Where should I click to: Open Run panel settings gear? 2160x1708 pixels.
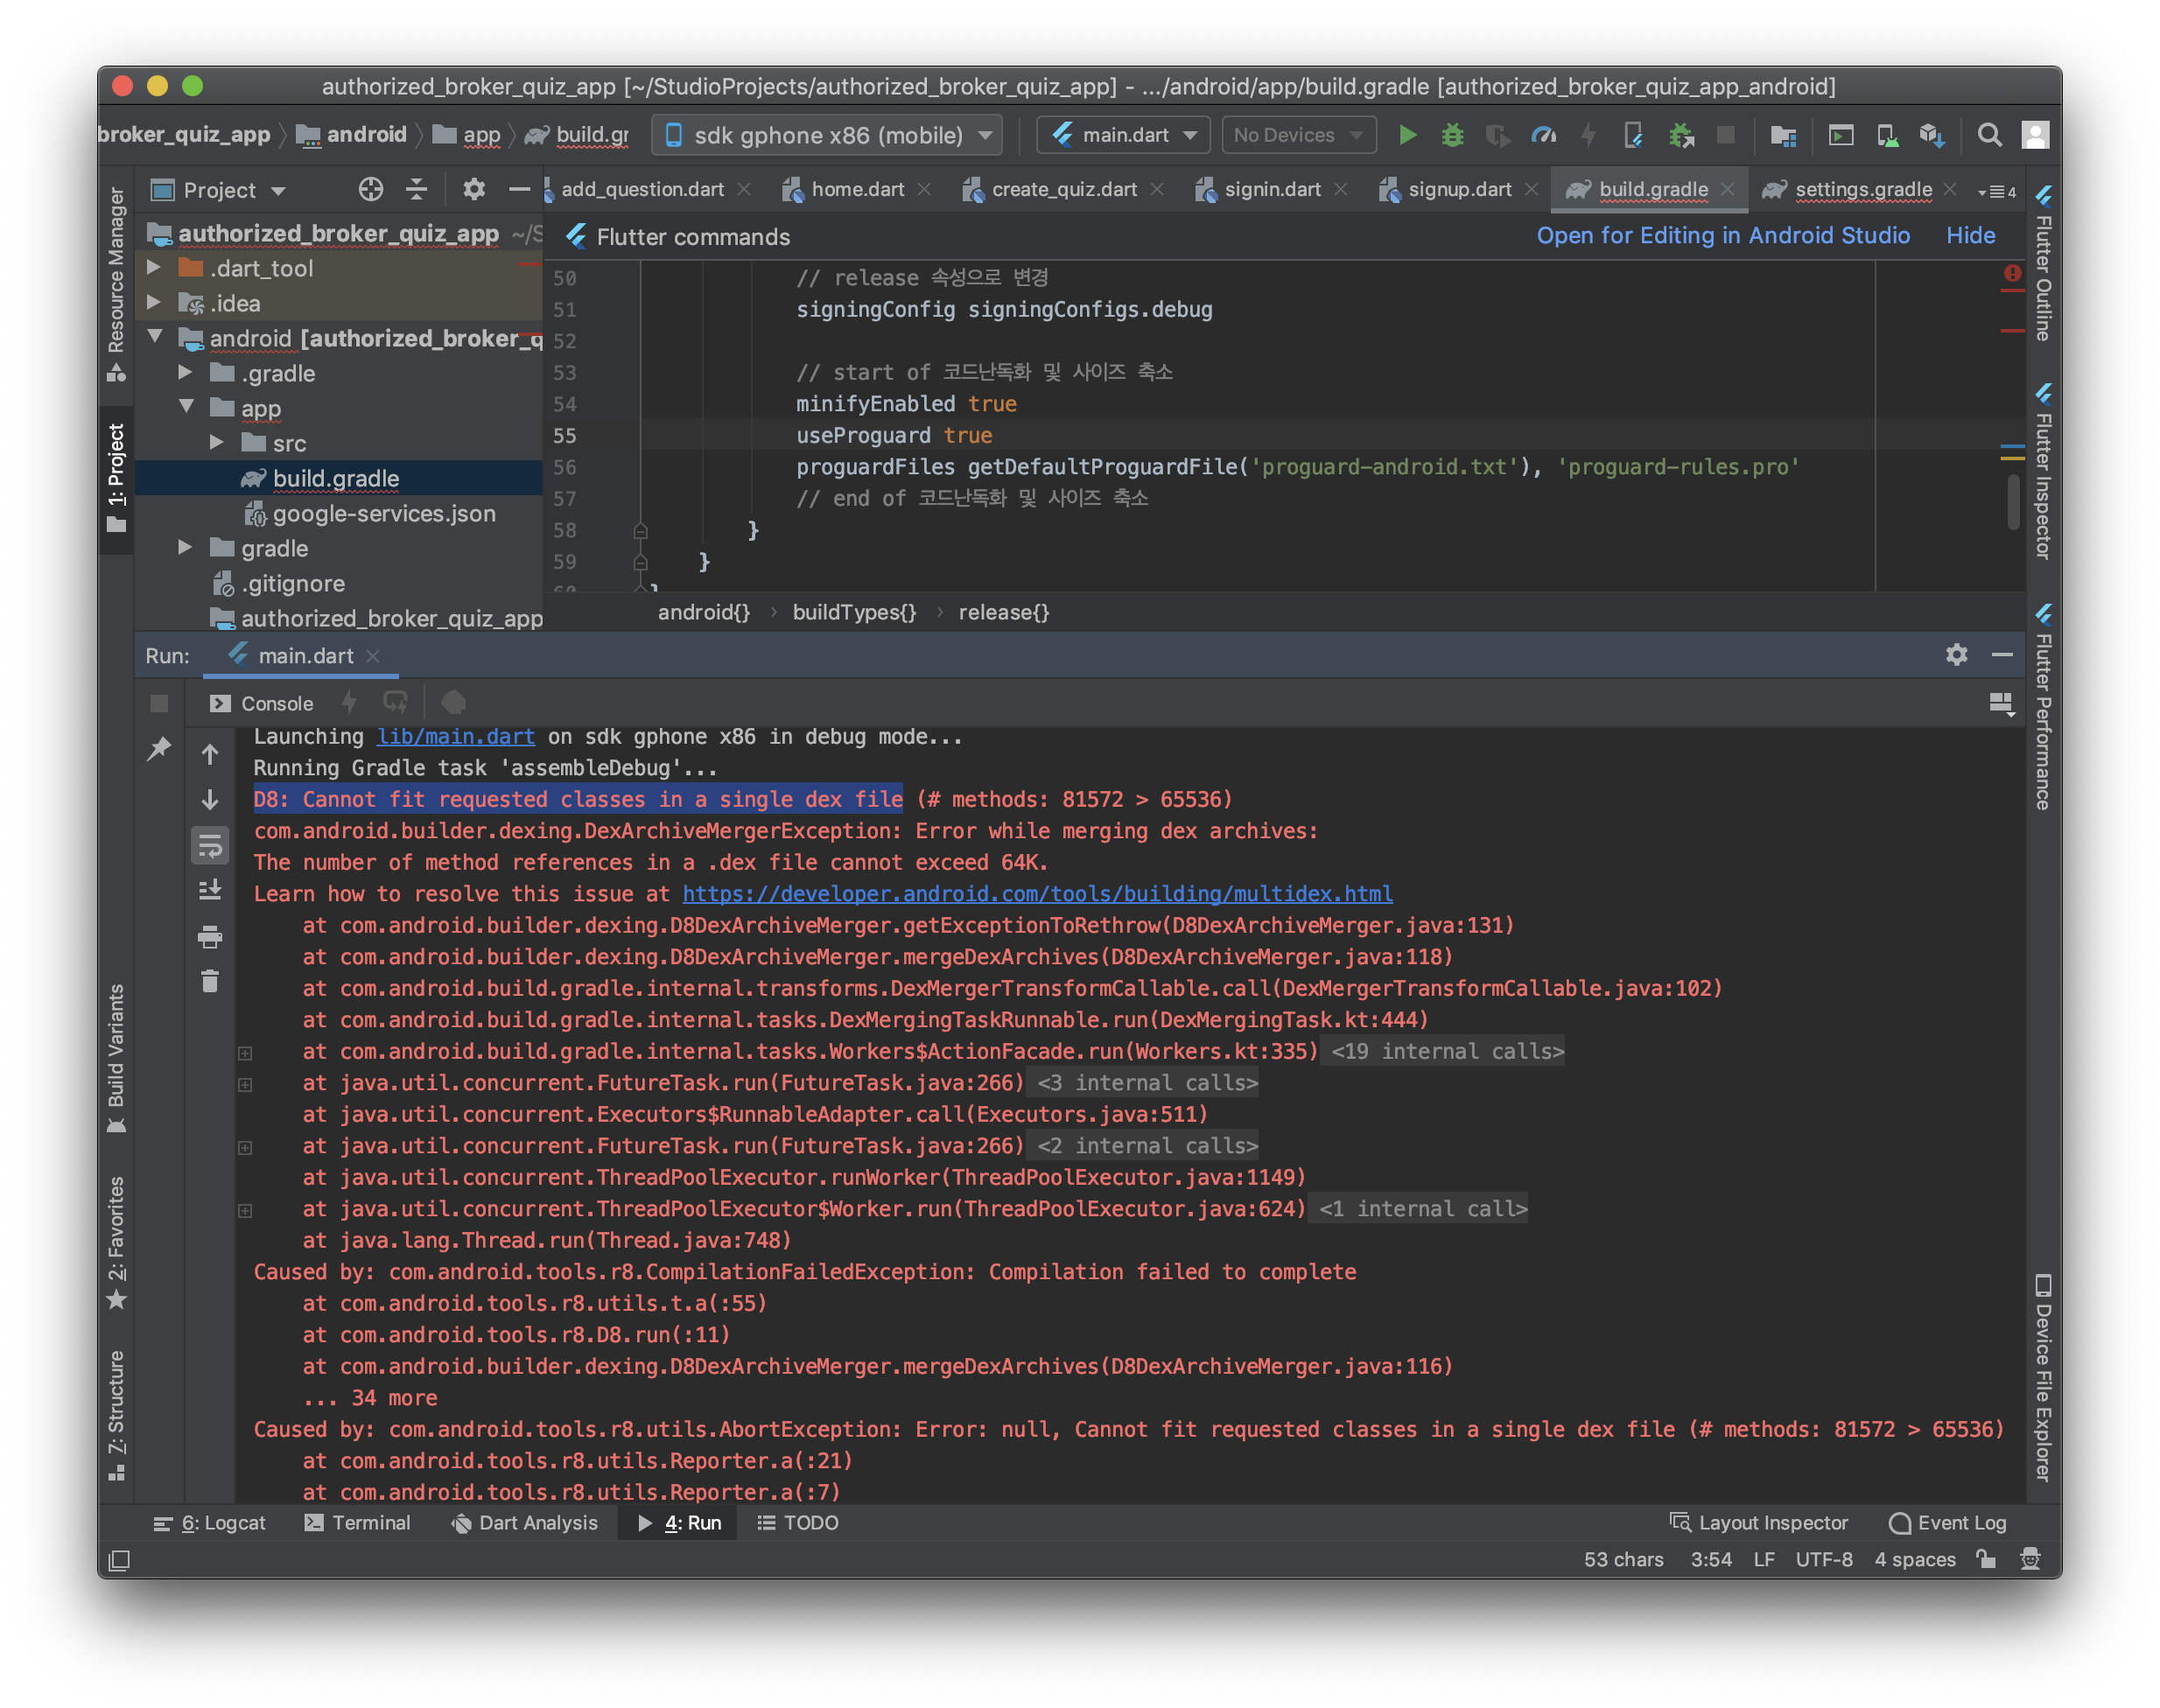1956,655
